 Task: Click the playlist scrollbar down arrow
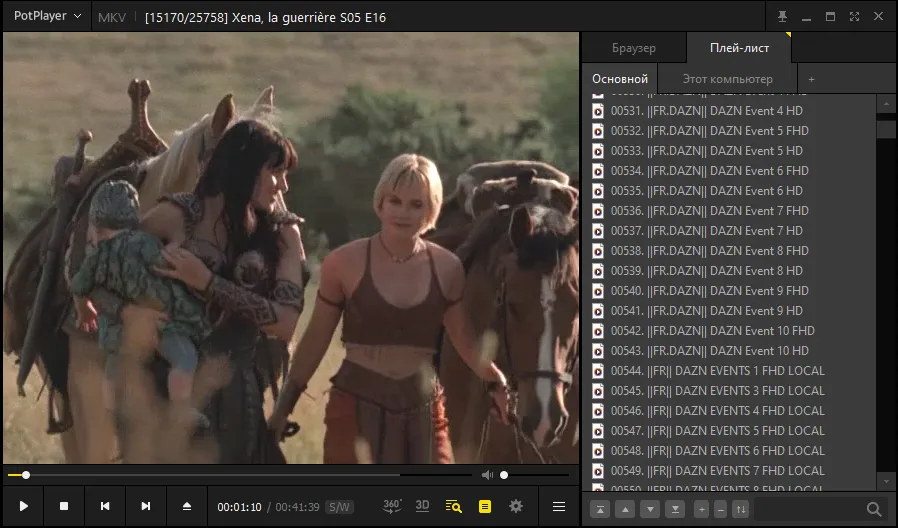pos(886,482)
